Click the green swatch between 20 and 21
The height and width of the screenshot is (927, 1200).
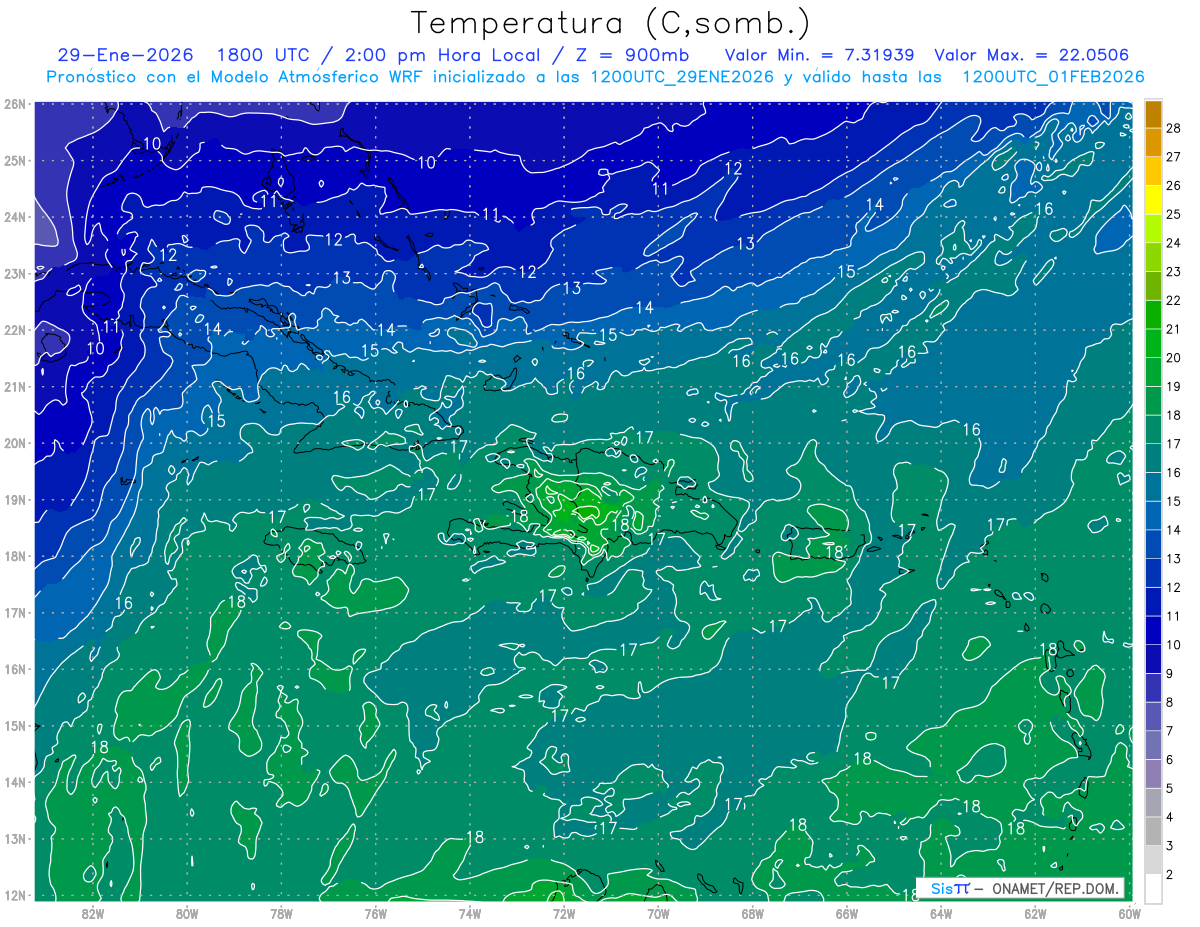coord(1153,343)
